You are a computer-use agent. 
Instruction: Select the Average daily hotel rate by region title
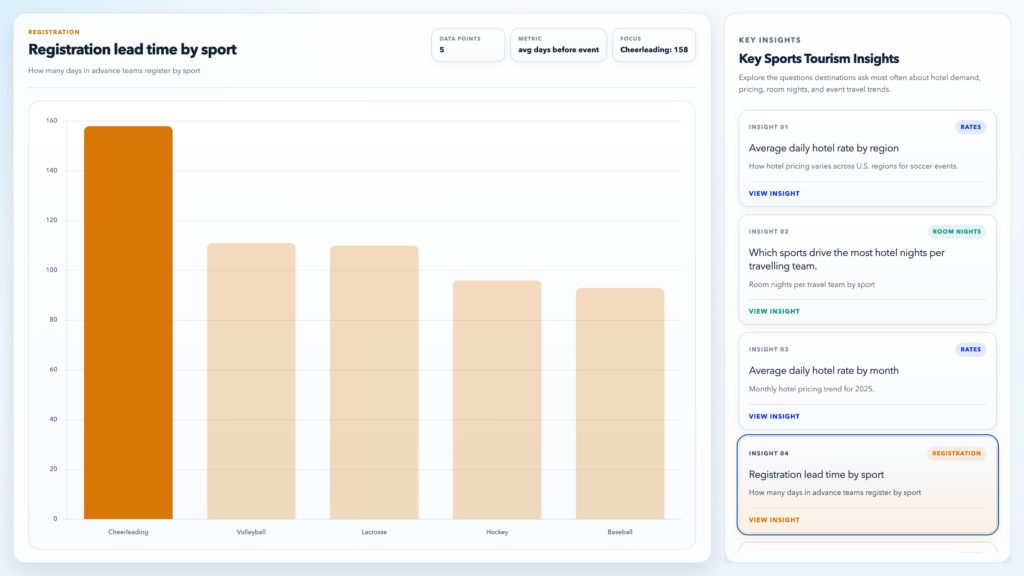pos(823,148)
